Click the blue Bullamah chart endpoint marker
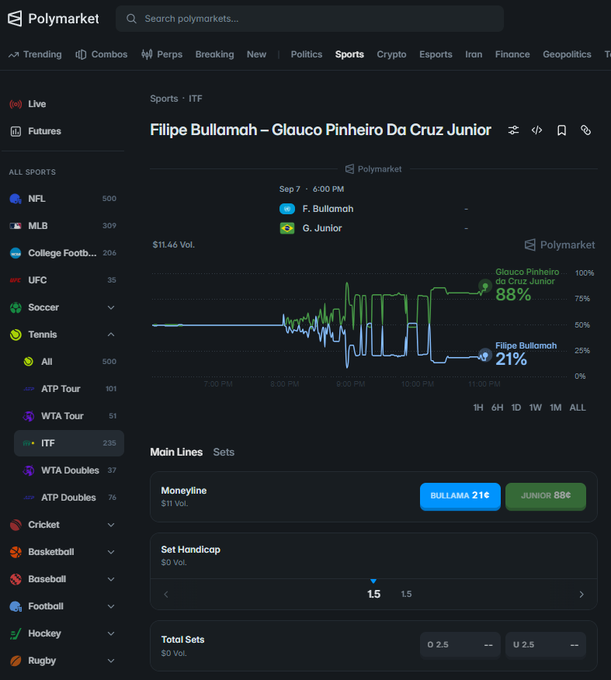The width and height of the screenshot is (611, 680). pos(485,356)
